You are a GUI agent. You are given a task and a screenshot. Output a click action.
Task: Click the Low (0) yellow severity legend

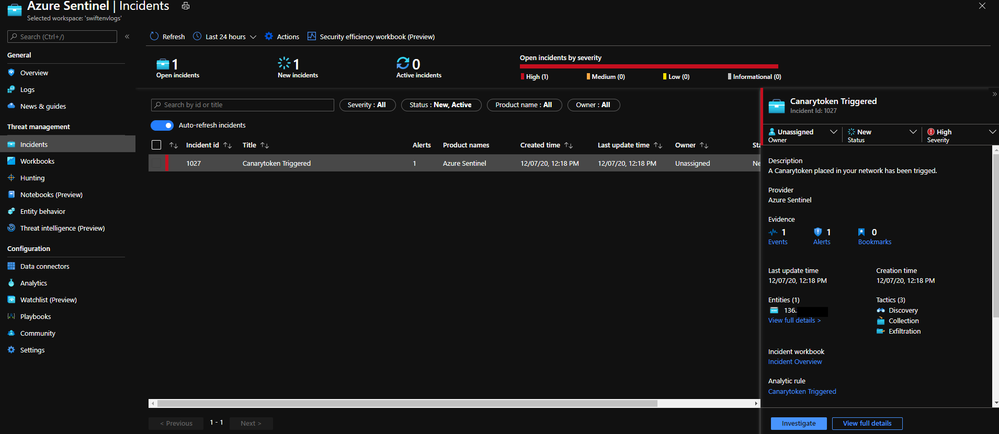point(677,76)
